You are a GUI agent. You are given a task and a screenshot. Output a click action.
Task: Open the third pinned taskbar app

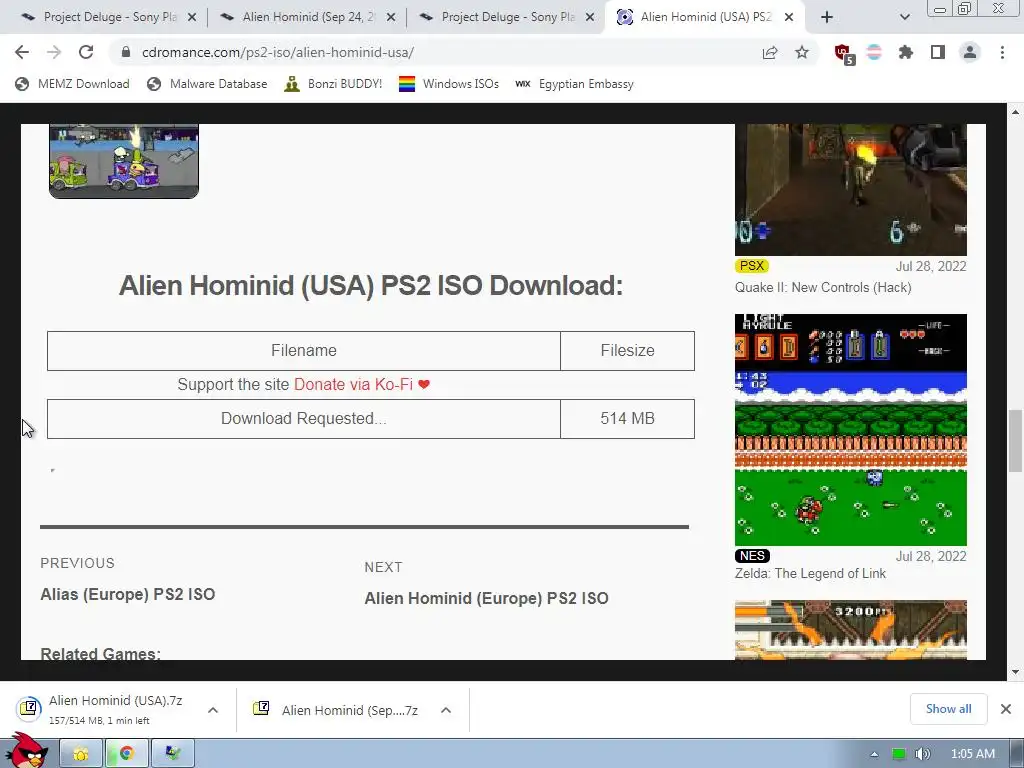point(173,754)
